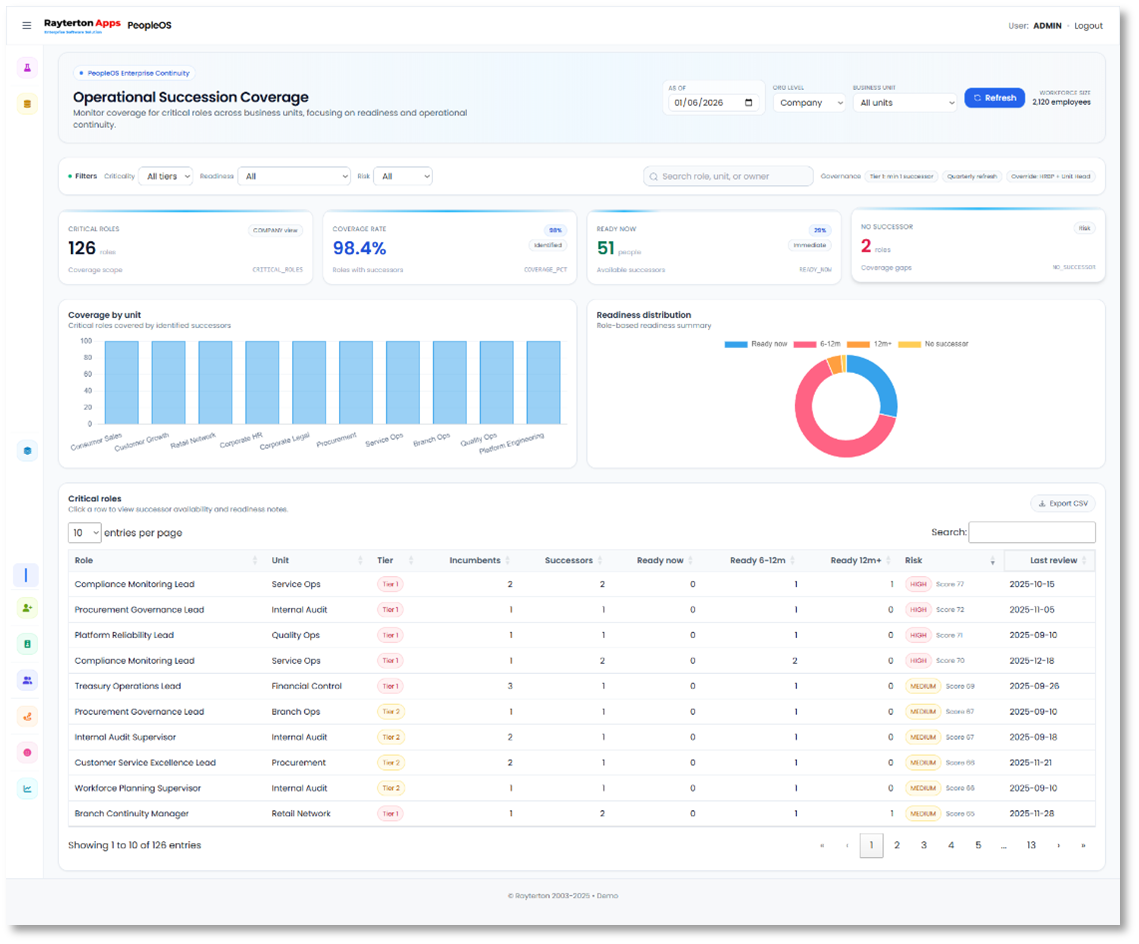This screenshot has height=944, width=1139.
Task: Click the green ID badge icon in sidebar
Action: [27, 643]
